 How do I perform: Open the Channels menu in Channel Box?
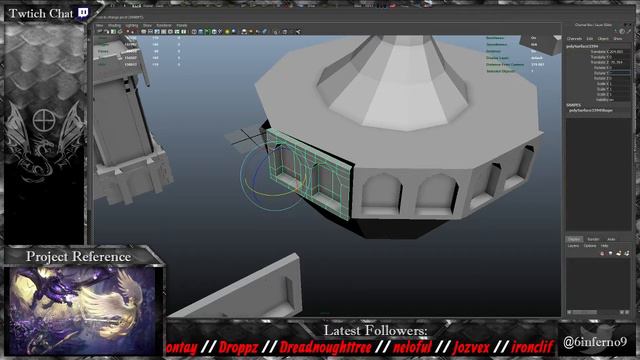point(574,39)
